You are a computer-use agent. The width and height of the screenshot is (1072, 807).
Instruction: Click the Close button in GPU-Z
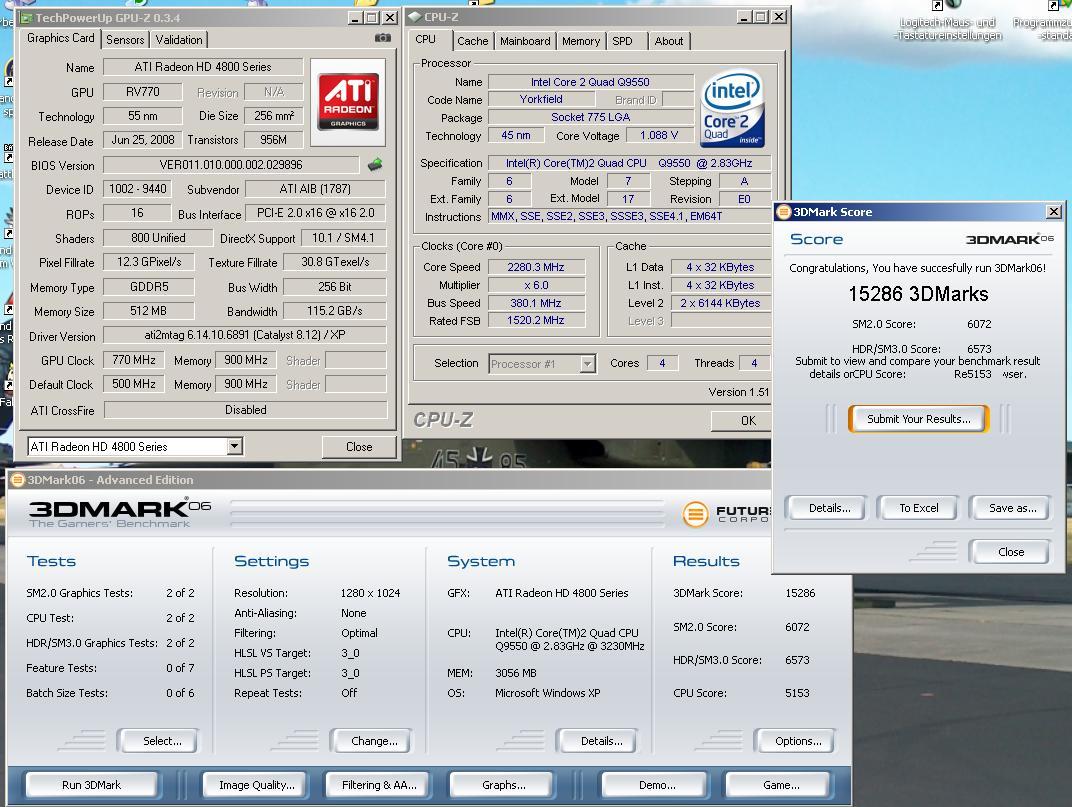click(359, 447)
